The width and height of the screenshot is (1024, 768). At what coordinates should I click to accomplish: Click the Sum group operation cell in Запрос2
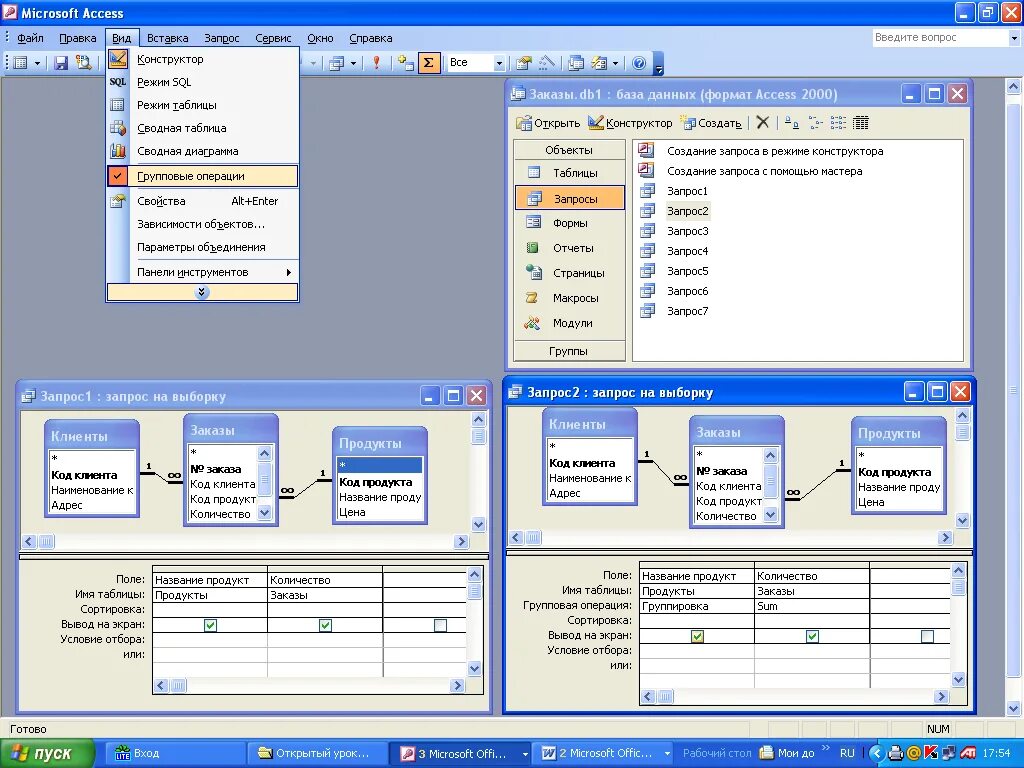pos(812,606)
